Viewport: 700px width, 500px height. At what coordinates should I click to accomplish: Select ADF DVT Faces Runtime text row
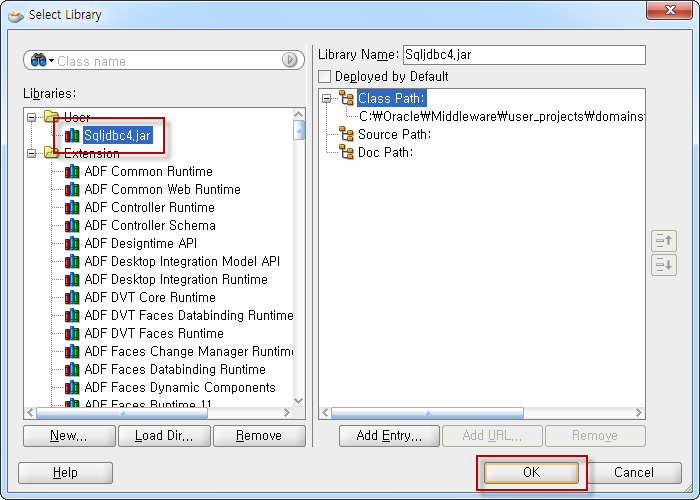coord(154,333)
